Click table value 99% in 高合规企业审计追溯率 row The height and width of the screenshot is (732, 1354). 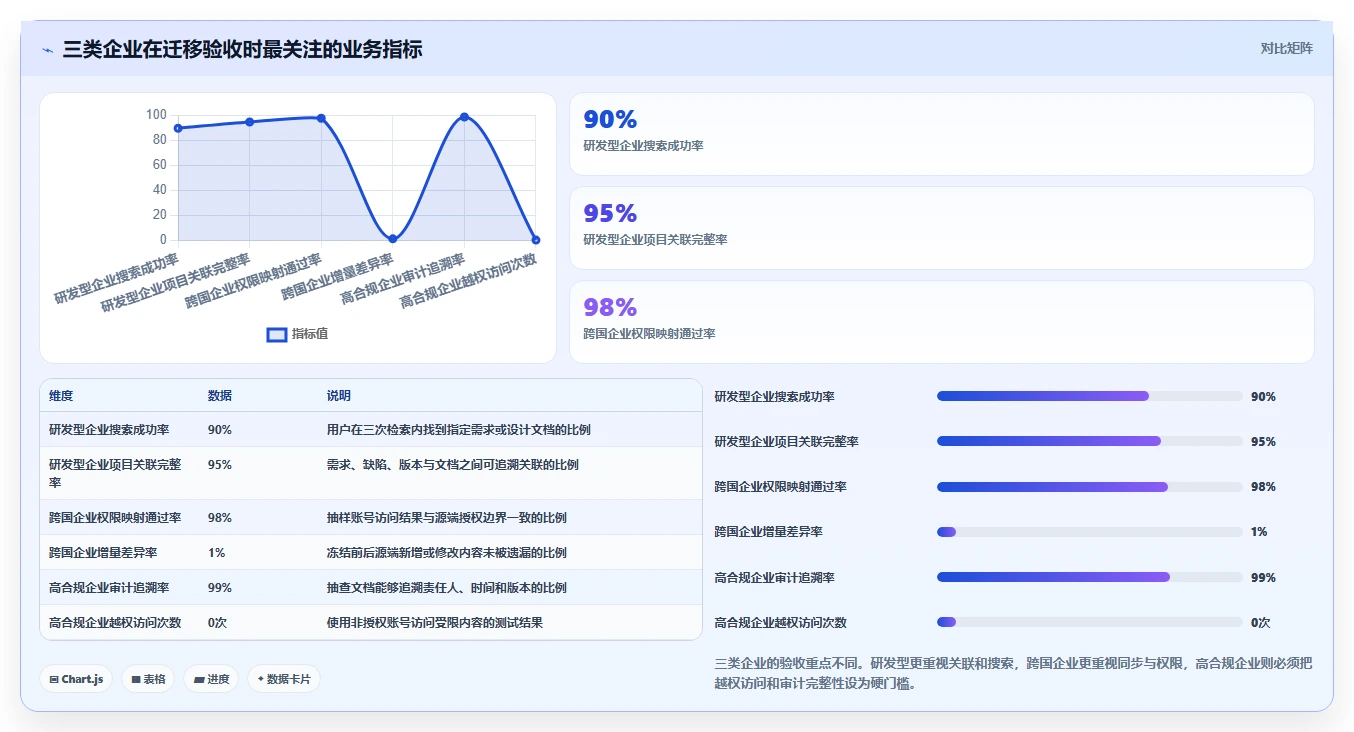coord(220,588)
